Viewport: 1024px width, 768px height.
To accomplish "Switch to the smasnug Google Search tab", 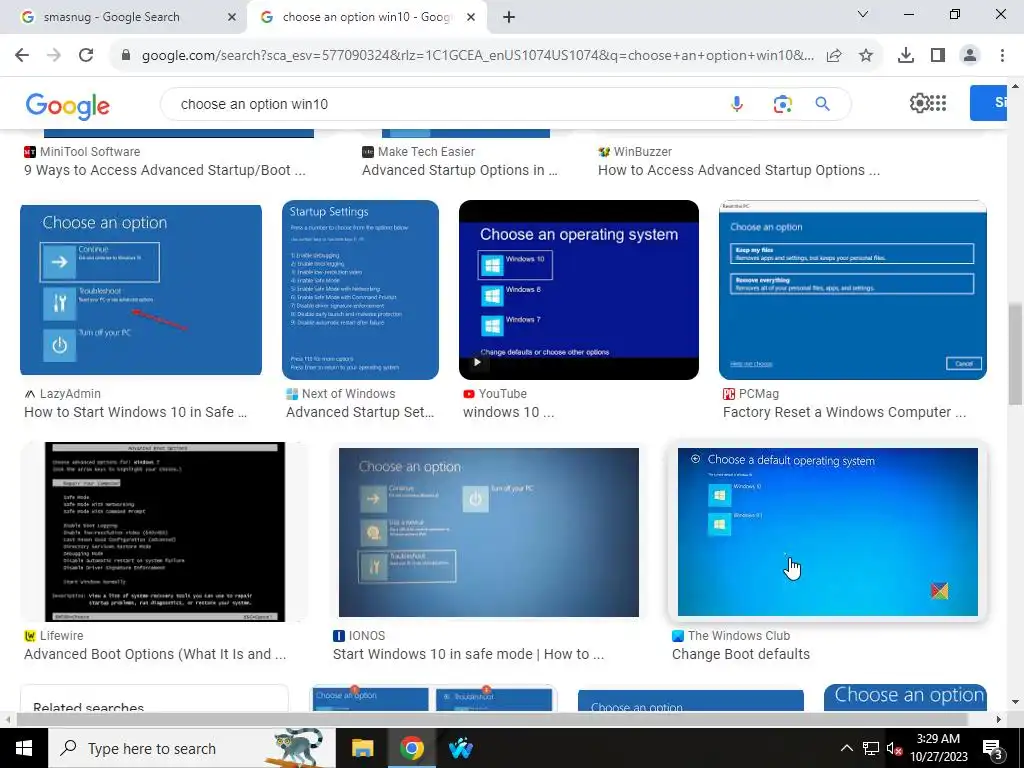I will tap(123, 17).
